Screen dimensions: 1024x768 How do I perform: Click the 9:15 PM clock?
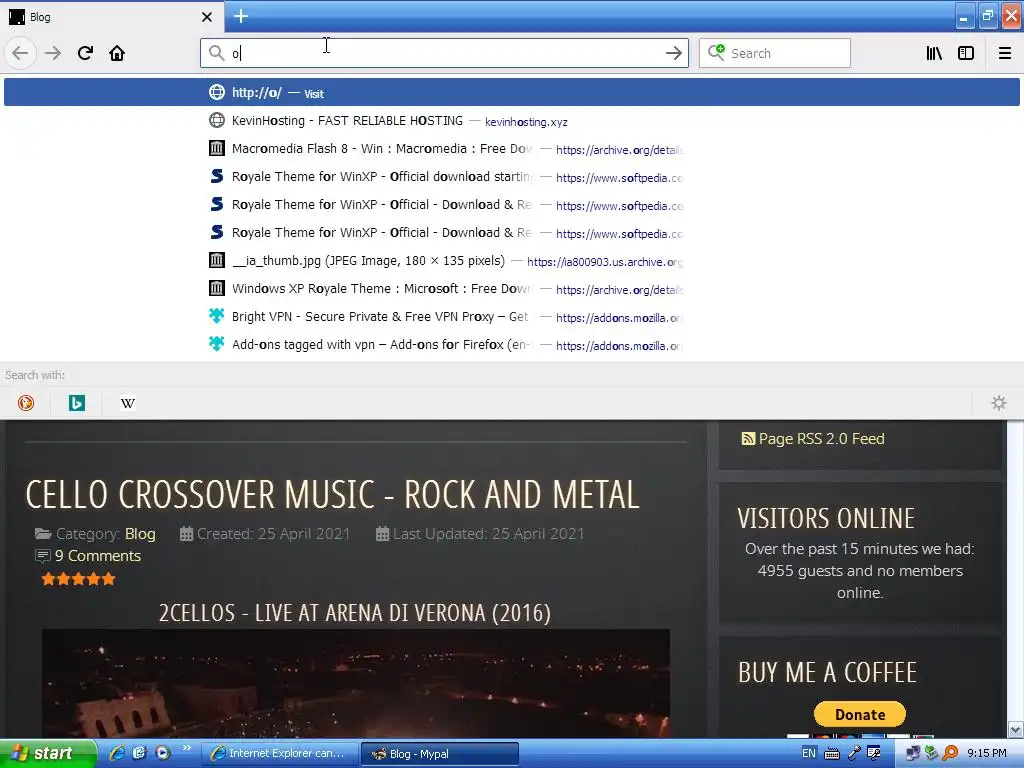pos(987,754)
